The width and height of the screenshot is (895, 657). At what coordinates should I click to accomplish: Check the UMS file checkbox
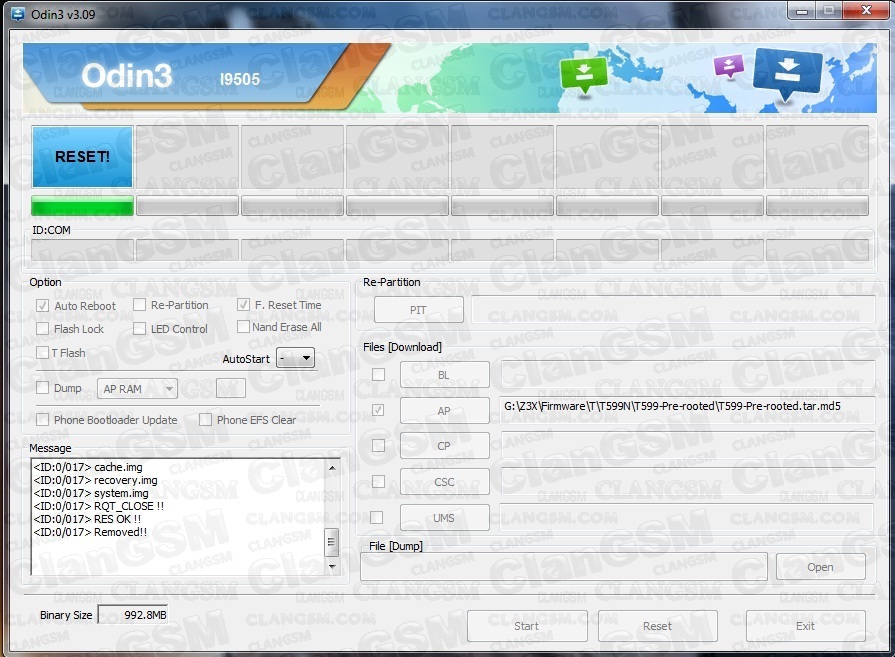[377, 517]
